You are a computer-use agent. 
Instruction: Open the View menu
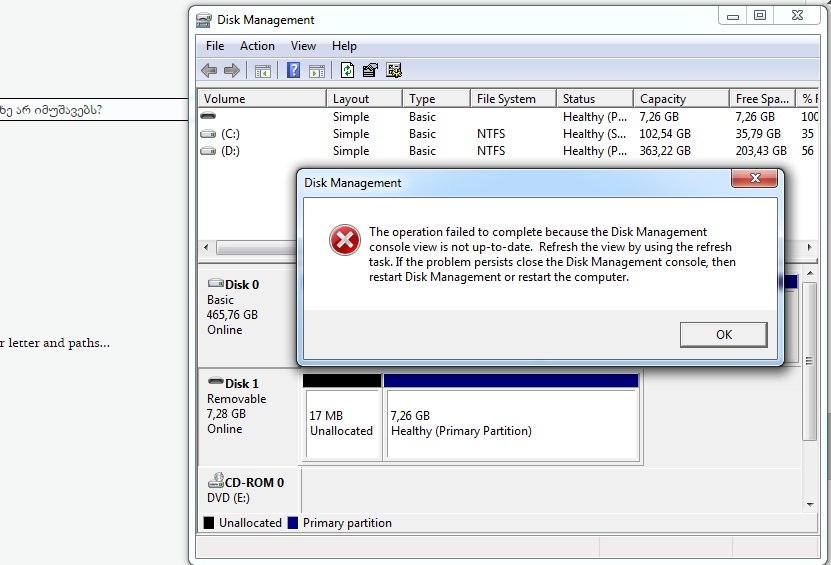[303, 46]
